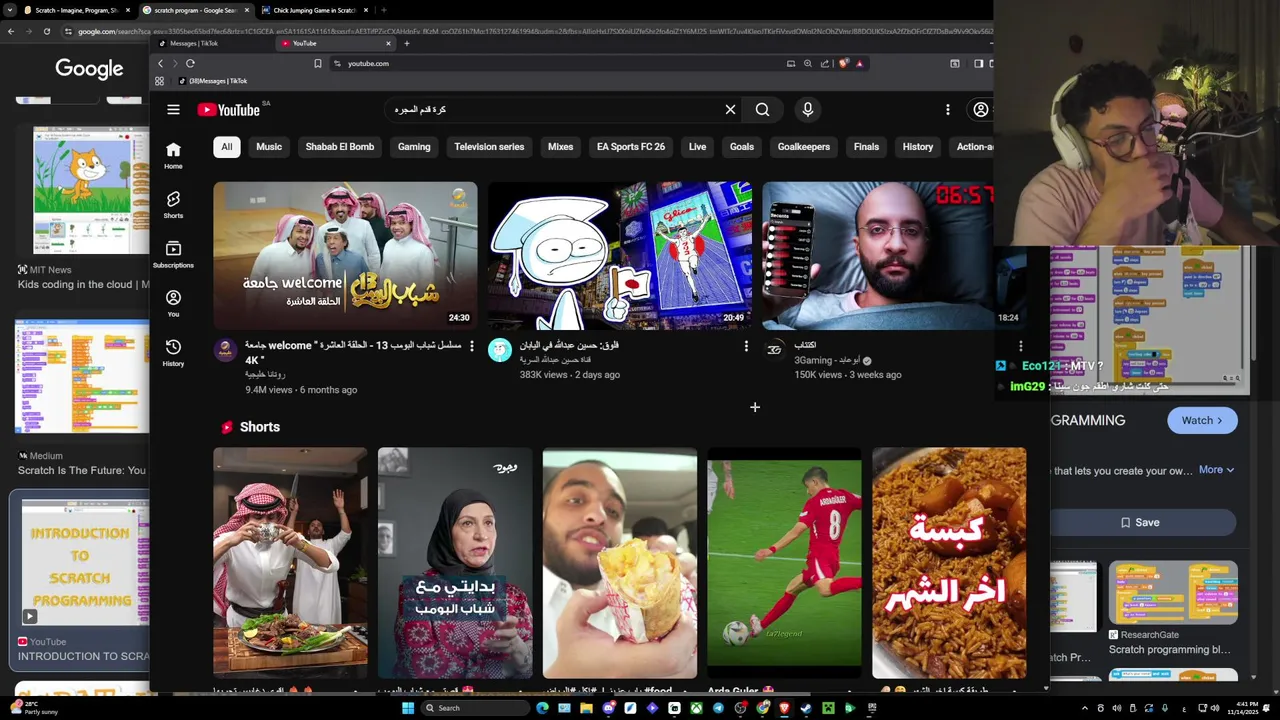Select the Television series chip

click(x=489, y=147)
